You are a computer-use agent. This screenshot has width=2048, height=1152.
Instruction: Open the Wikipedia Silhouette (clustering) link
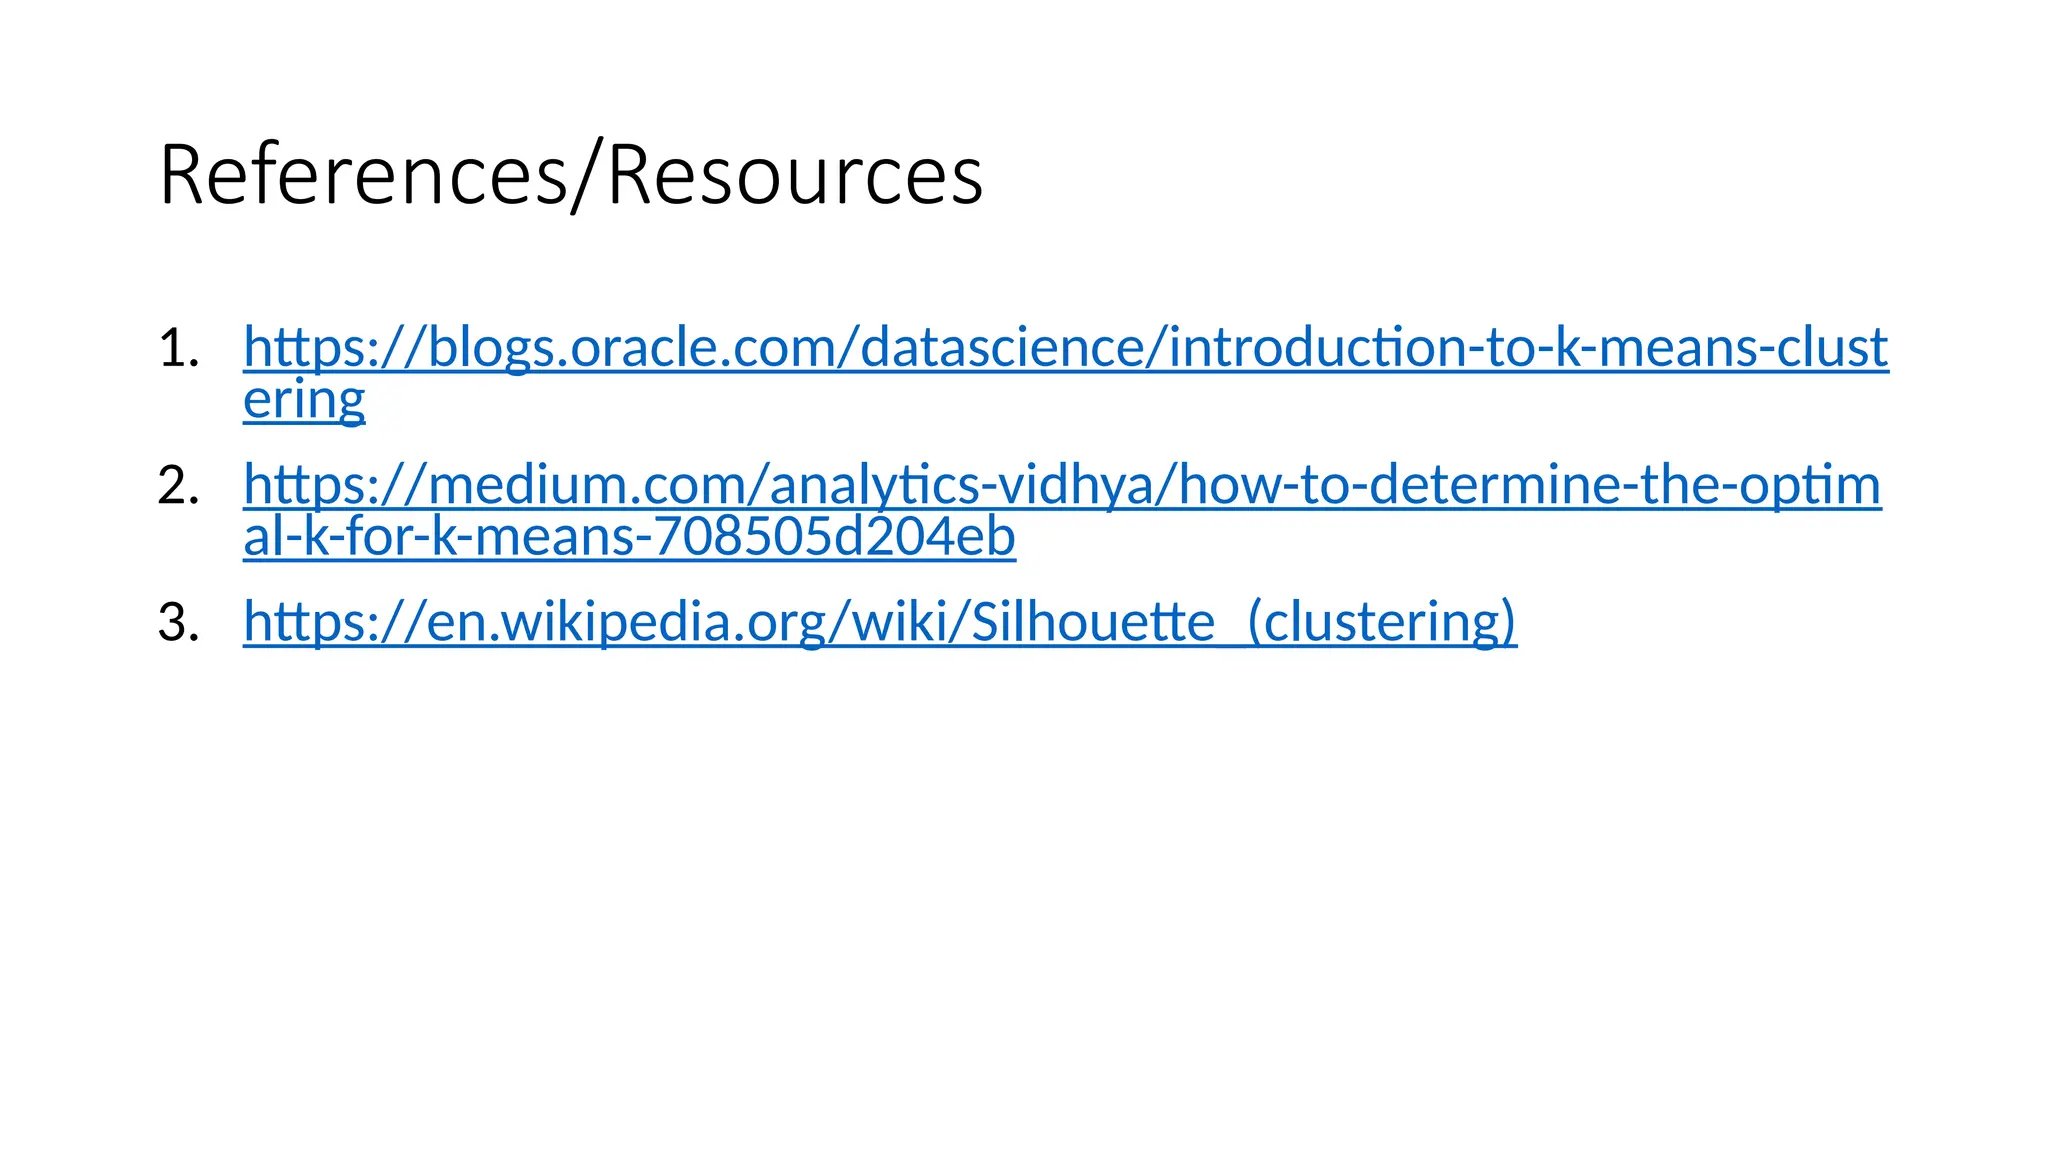pos(880,621)
